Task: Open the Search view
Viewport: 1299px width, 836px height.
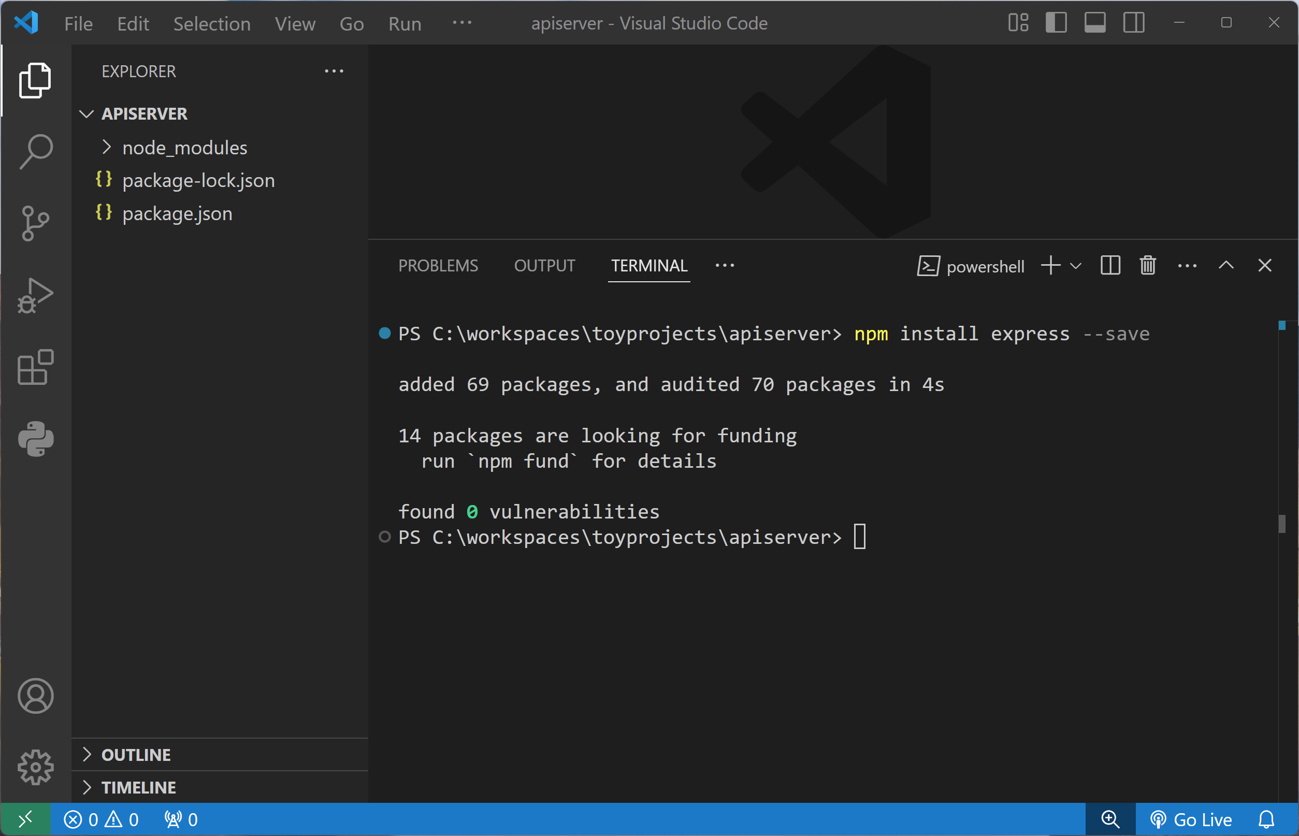Action: pyautogui.click(x=35, y=152)
